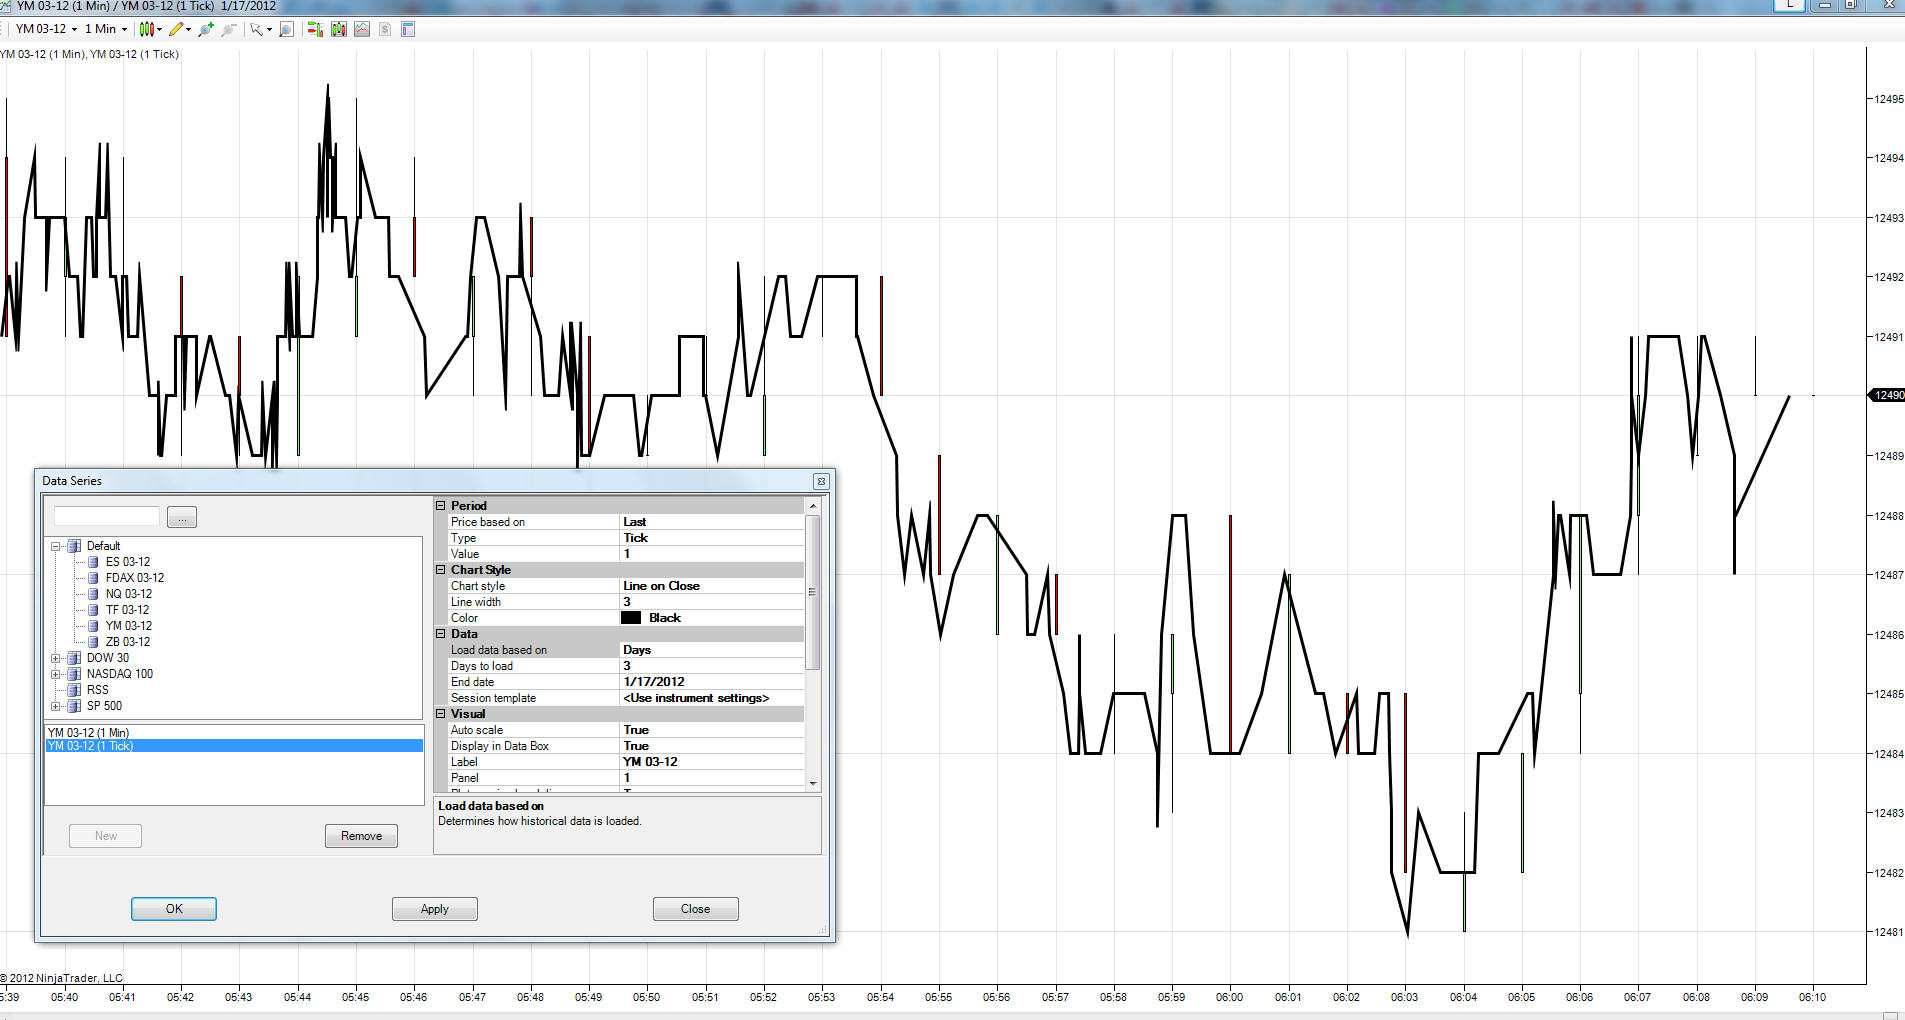Click the zoom frame magnifier icon

(287, 29)
